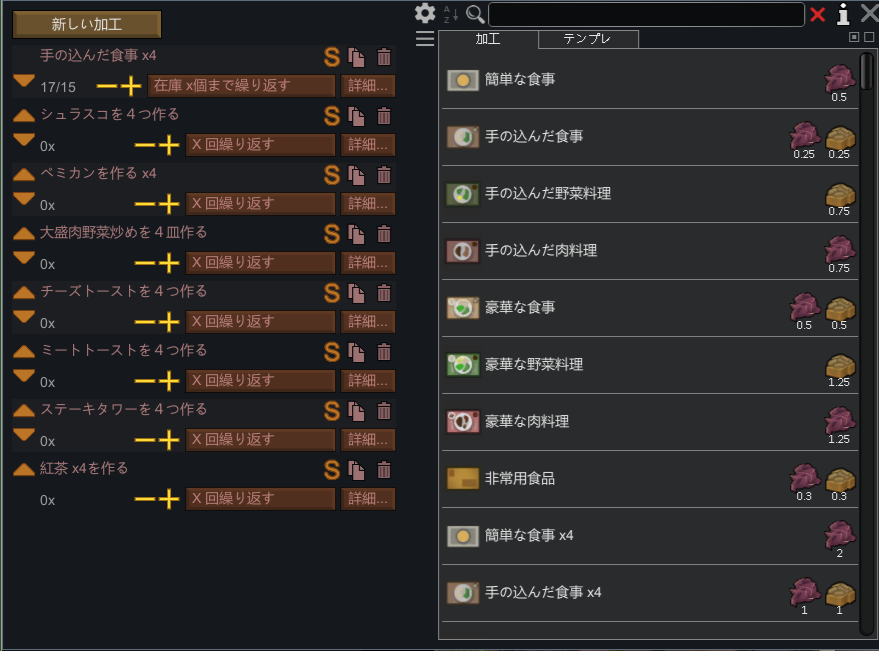Click S icon for 紅茶 x4 bill
This screenshot has height=651, width=879.
[x=332, y=470]
